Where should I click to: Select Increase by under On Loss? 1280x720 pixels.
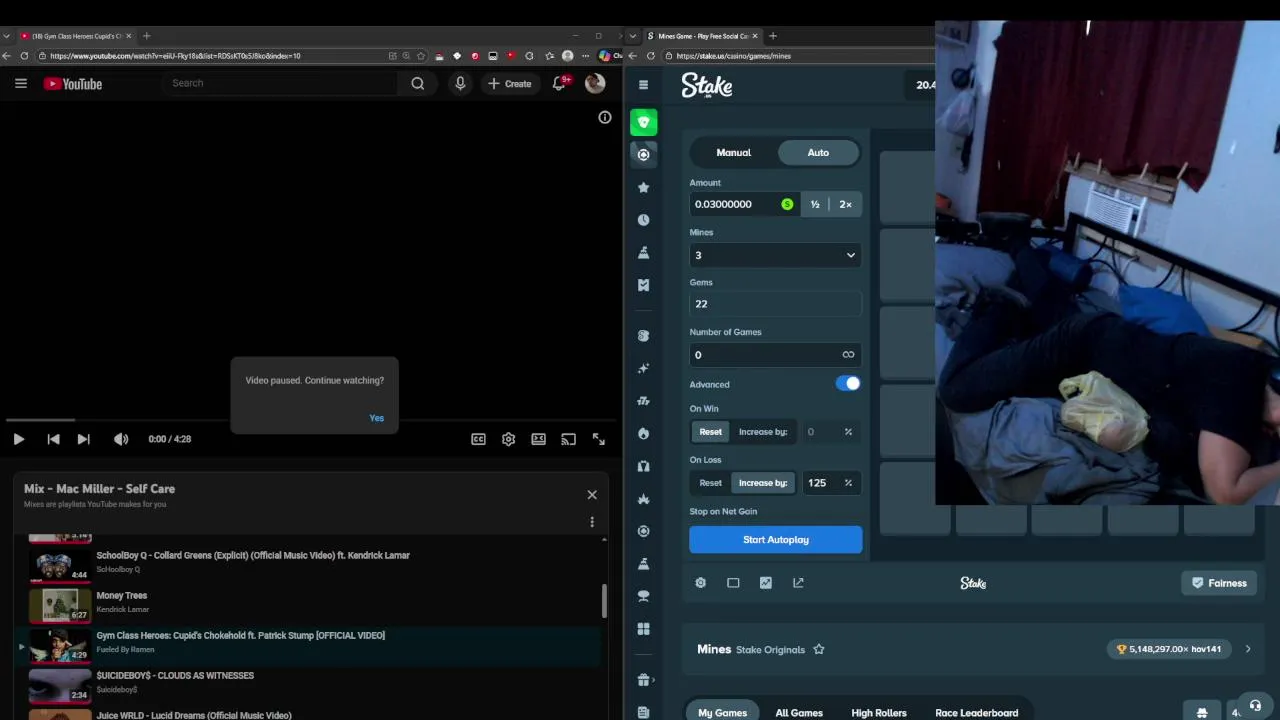click(763, 483)
